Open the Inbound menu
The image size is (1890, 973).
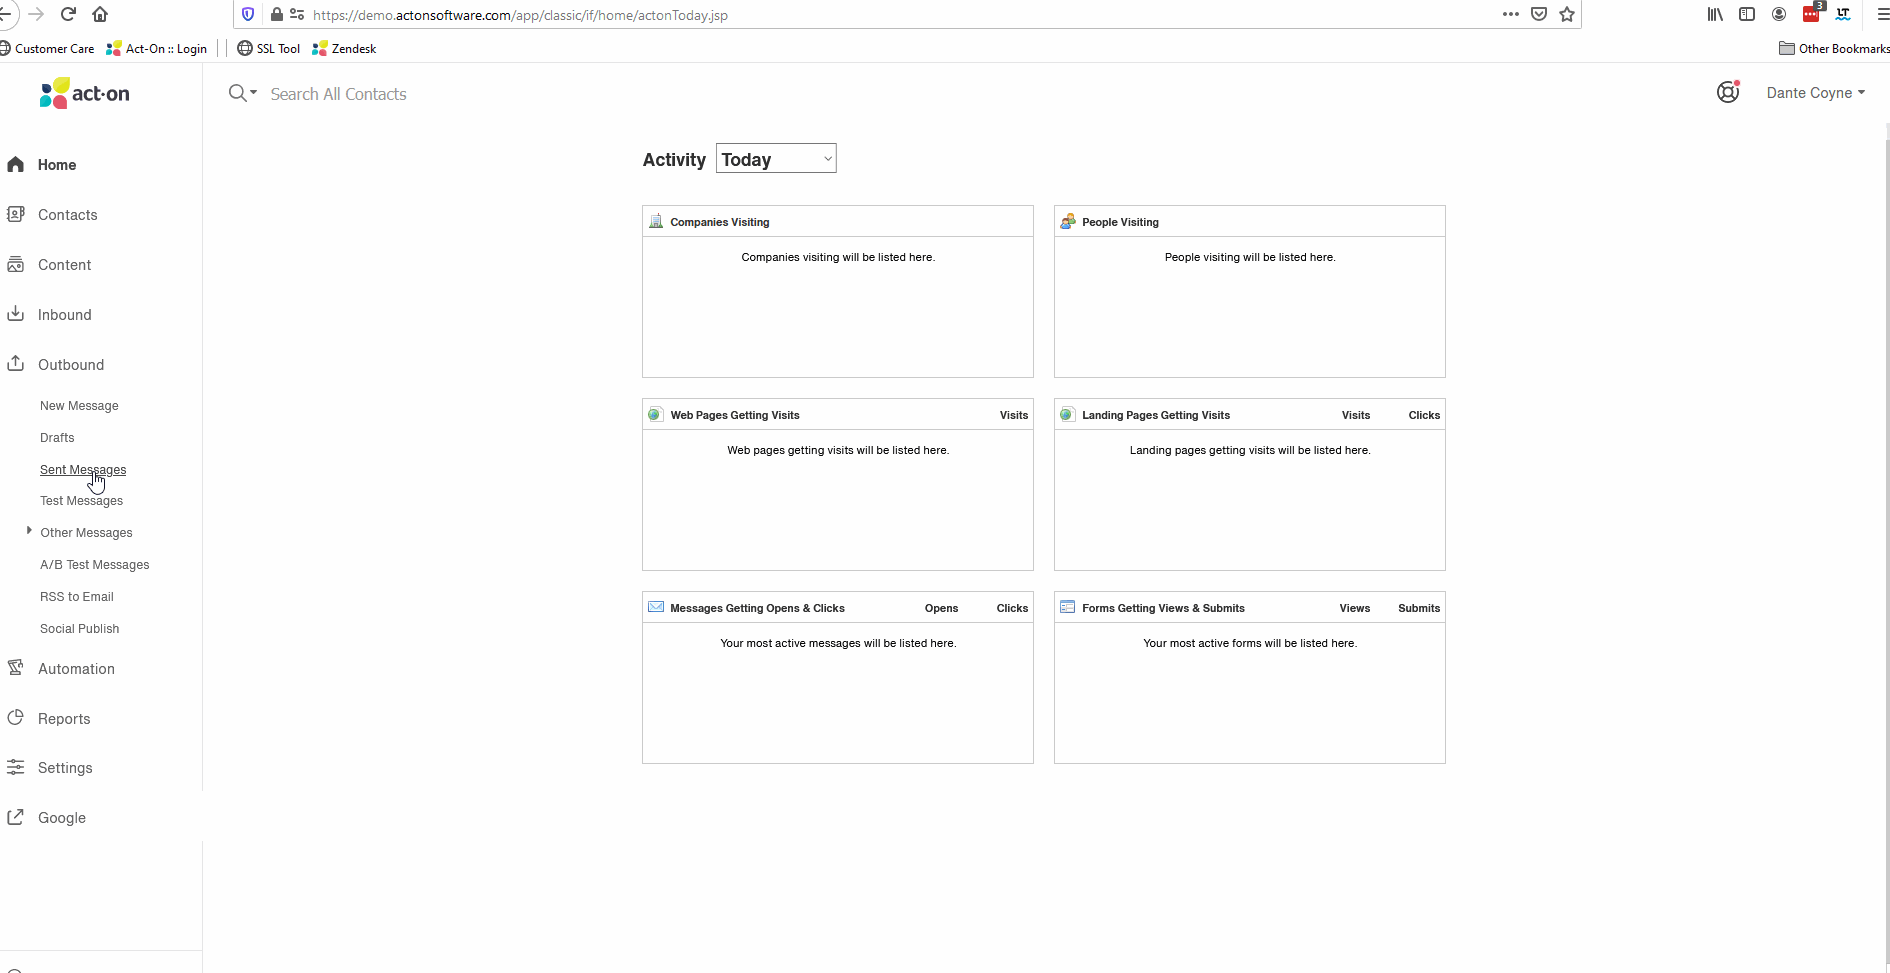[65, 315]
